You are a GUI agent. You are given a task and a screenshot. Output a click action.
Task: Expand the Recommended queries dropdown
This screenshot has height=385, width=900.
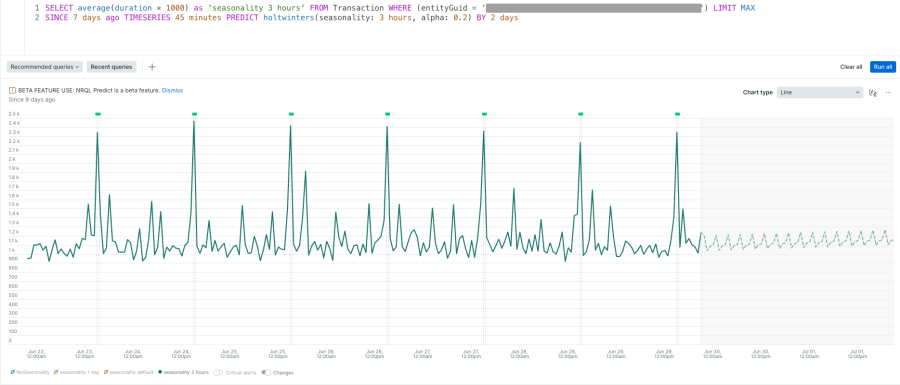[45, 67]
